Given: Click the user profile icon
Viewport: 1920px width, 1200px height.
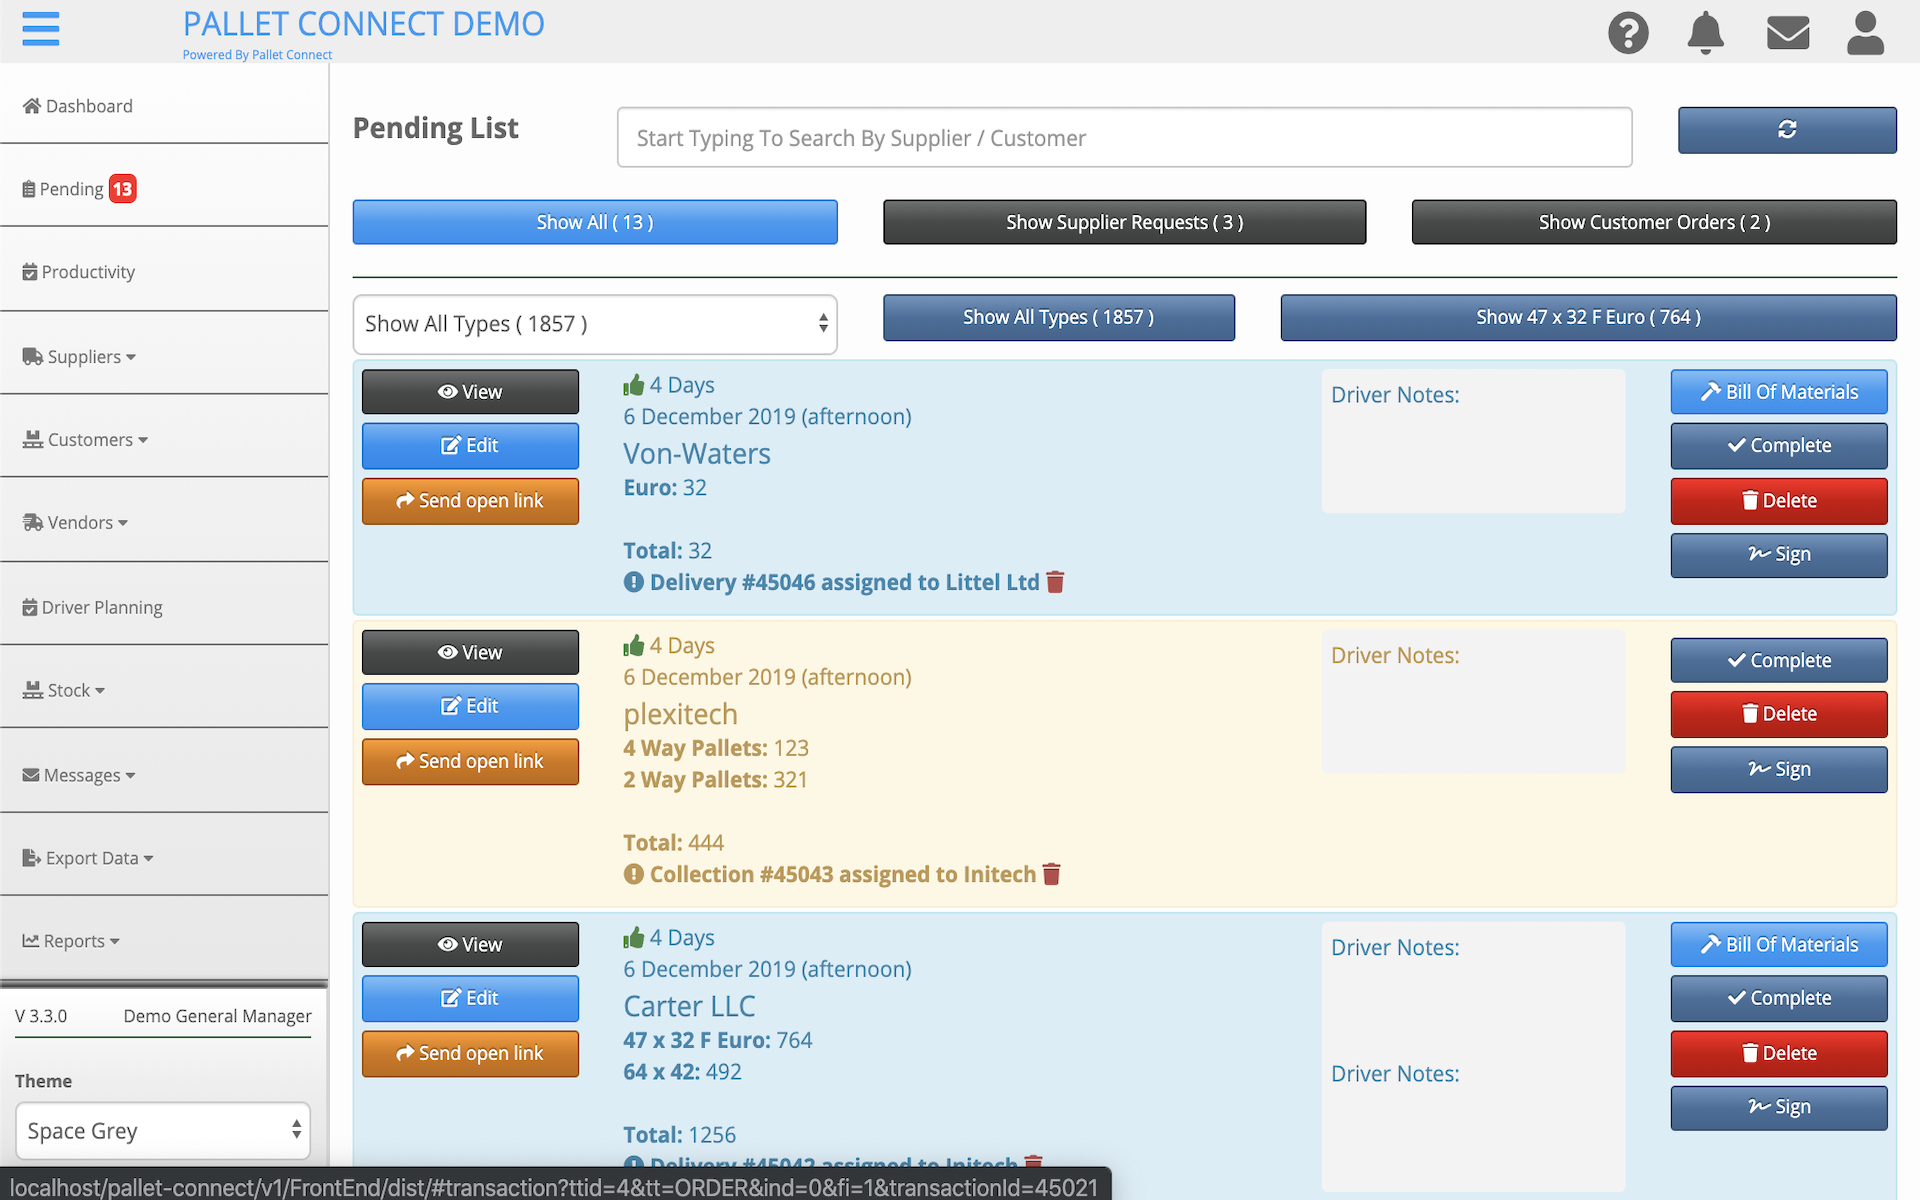Looking at the screenshot, I should 1864,33.
